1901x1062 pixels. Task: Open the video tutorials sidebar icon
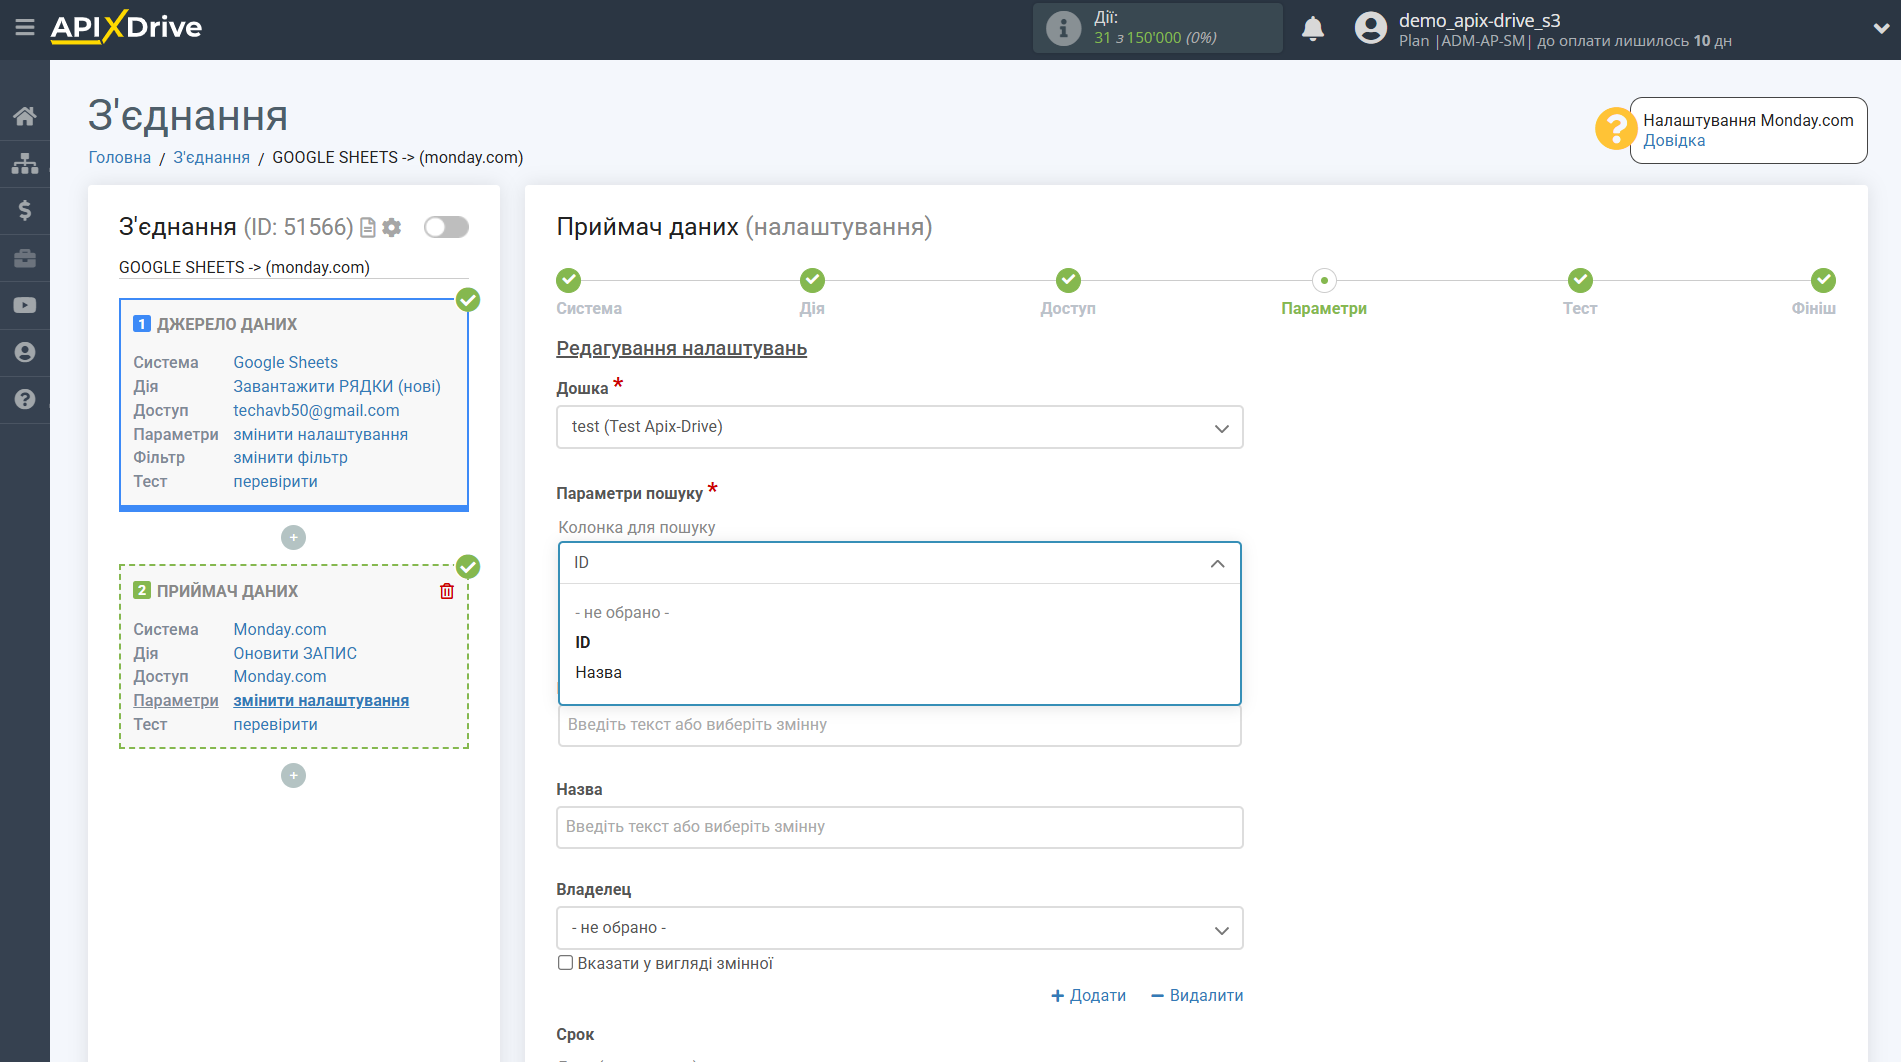[x=25, y=305]
